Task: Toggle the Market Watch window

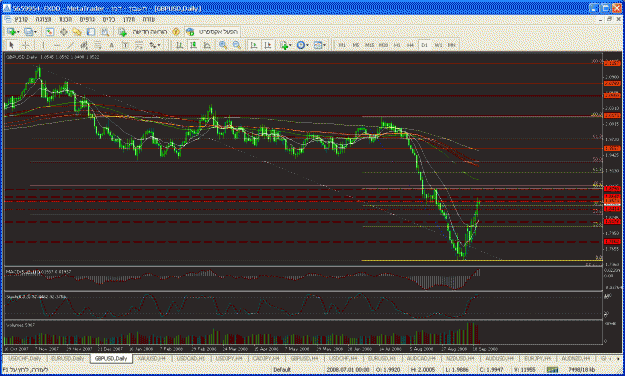Action: (x=49, y=32)
